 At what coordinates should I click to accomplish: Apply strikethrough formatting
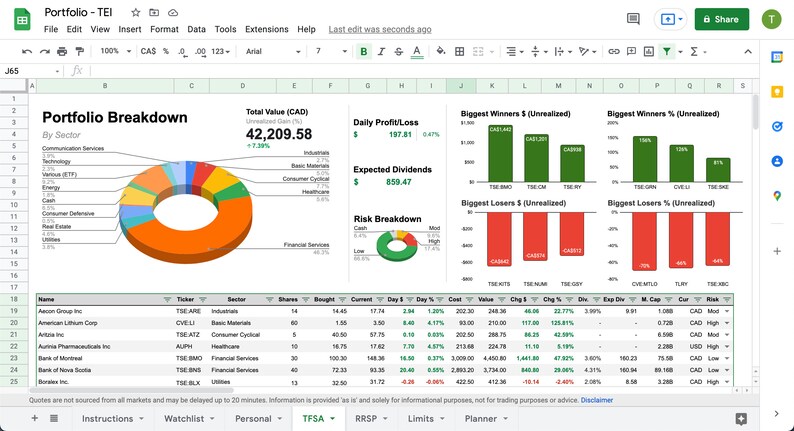[x=399, y=51]
